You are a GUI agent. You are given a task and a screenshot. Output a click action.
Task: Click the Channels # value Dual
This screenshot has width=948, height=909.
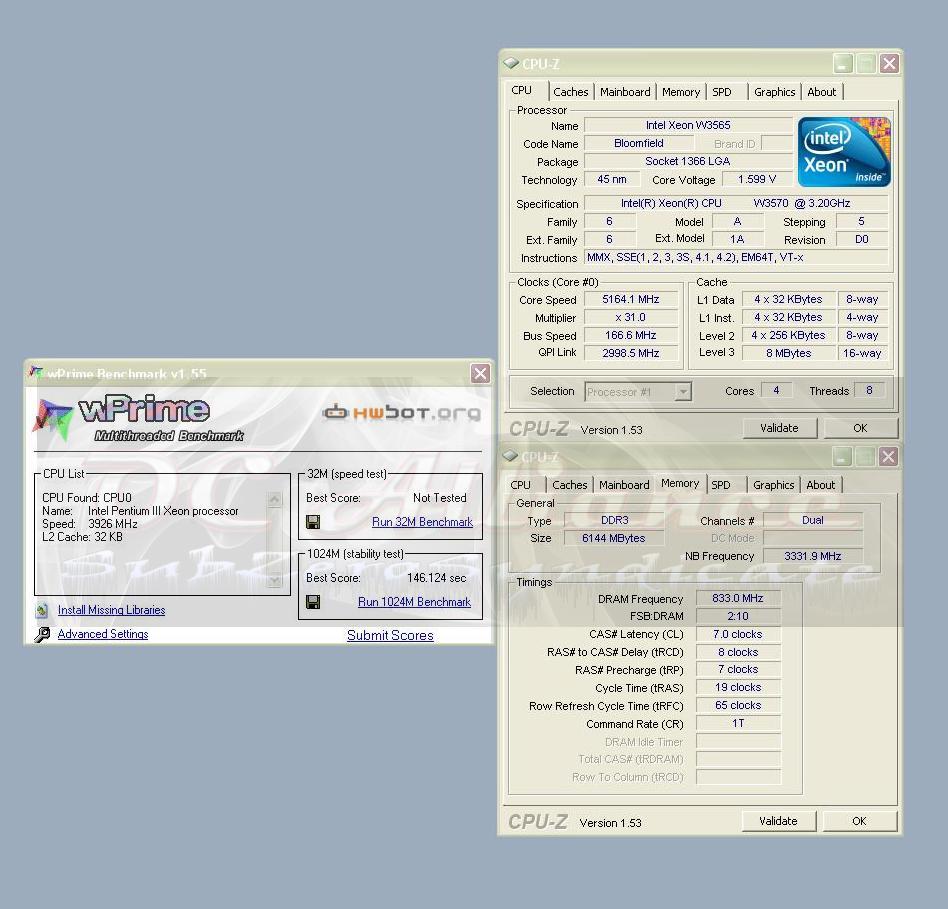813,520
